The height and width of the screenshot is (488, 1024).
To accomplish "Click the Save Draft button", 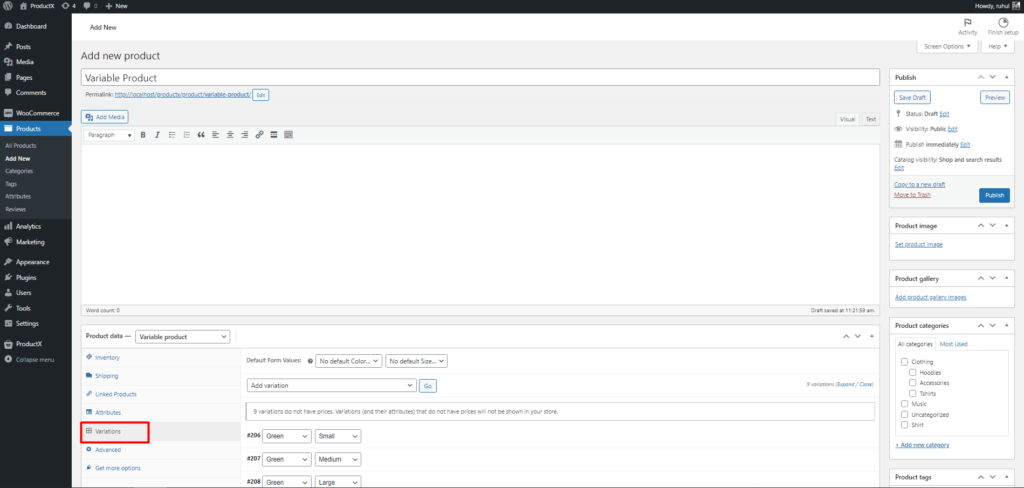I will coord(912,97).
